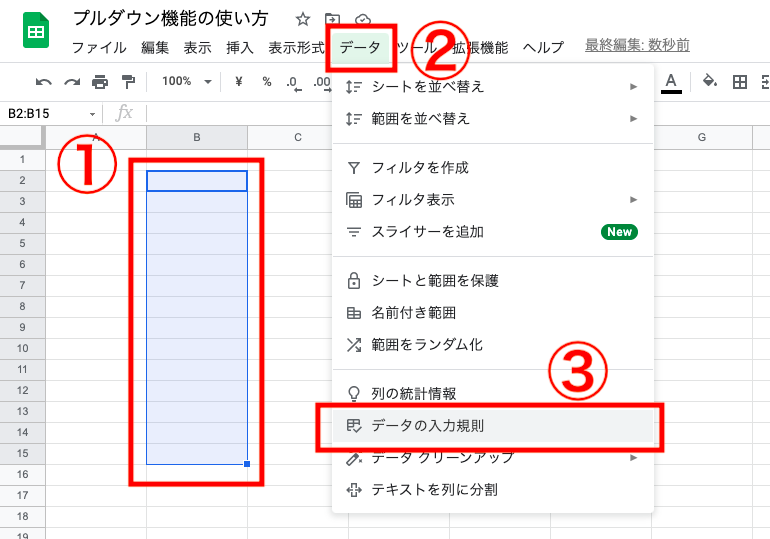Open the fill color bucket
Viewport: 770px width, 539px height.
[710, 81]
